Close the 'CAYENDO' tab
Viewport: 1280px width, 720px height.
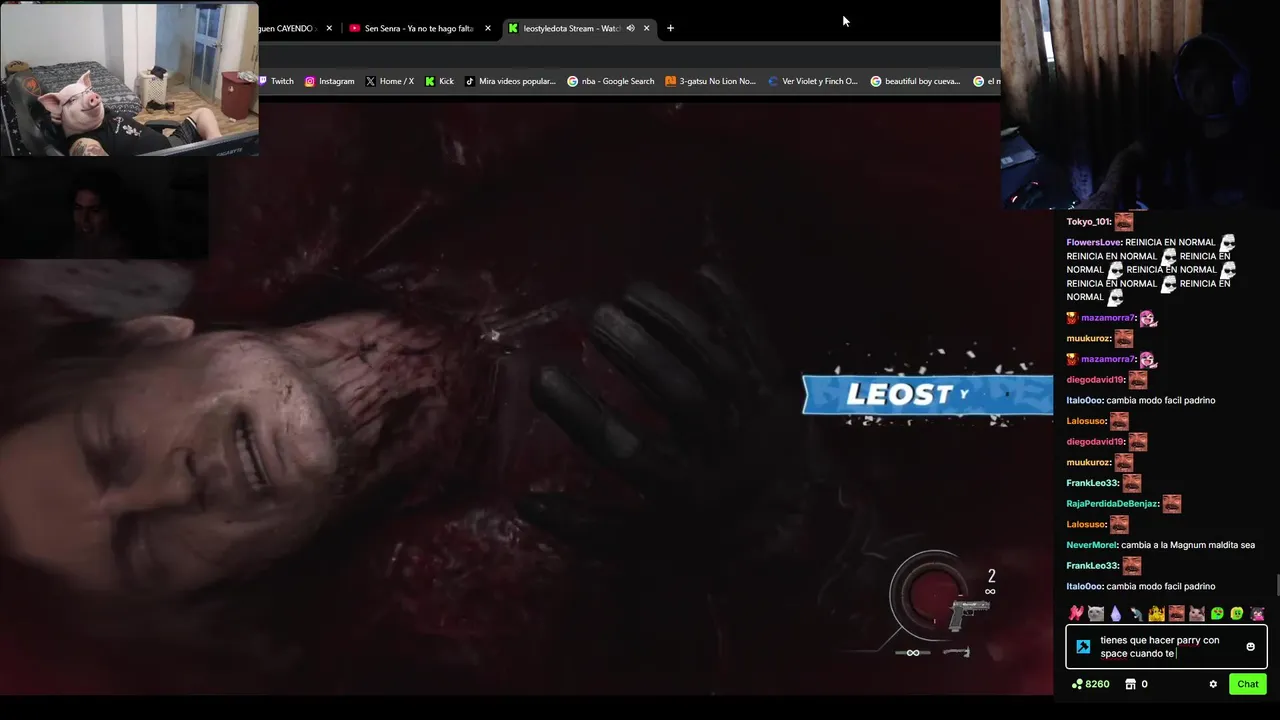click(329, 28)
